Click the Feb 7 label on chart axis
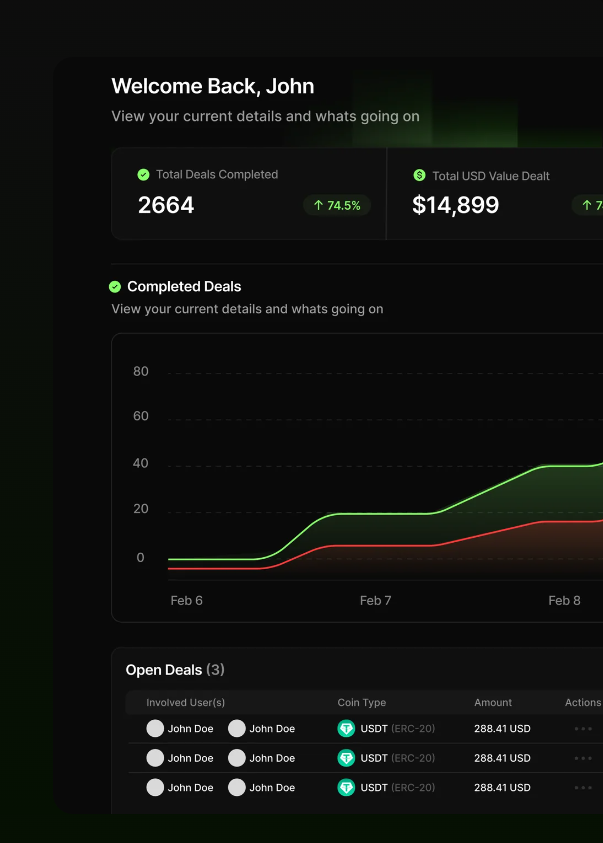Image resolution: width=603 pixels, height=843 pixels. [376, 601]
